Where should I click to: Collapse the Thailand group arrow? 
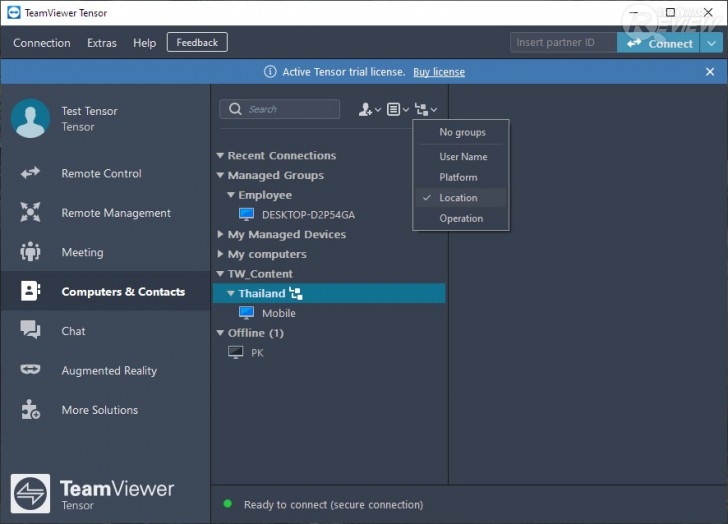231,293
